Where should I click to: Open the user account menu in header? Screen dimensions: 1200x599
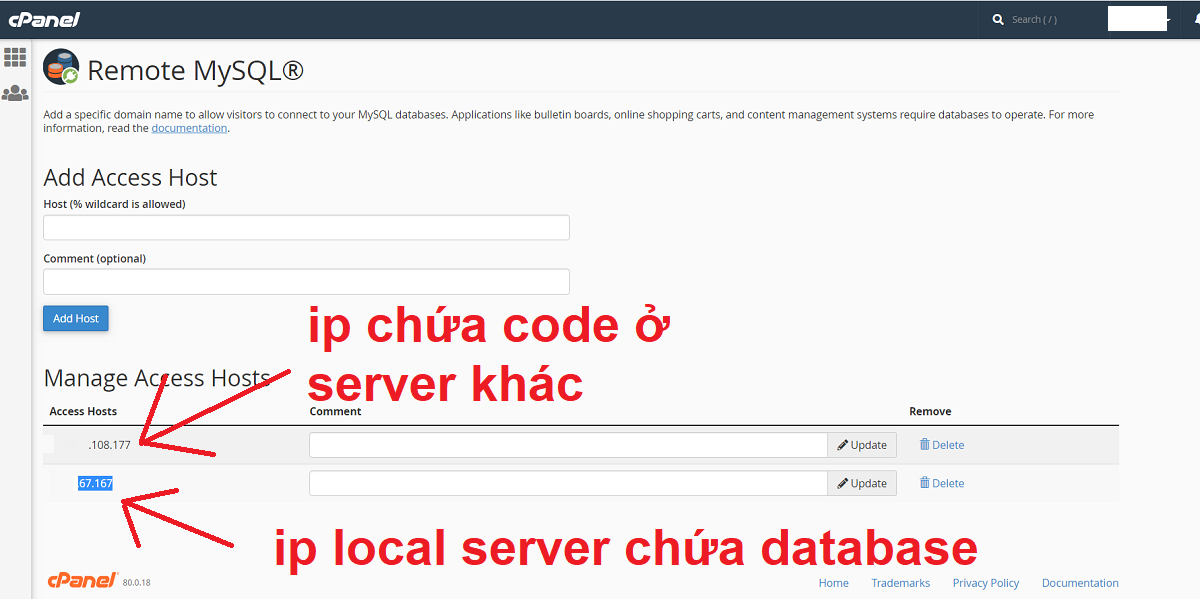pos(1139,19)
